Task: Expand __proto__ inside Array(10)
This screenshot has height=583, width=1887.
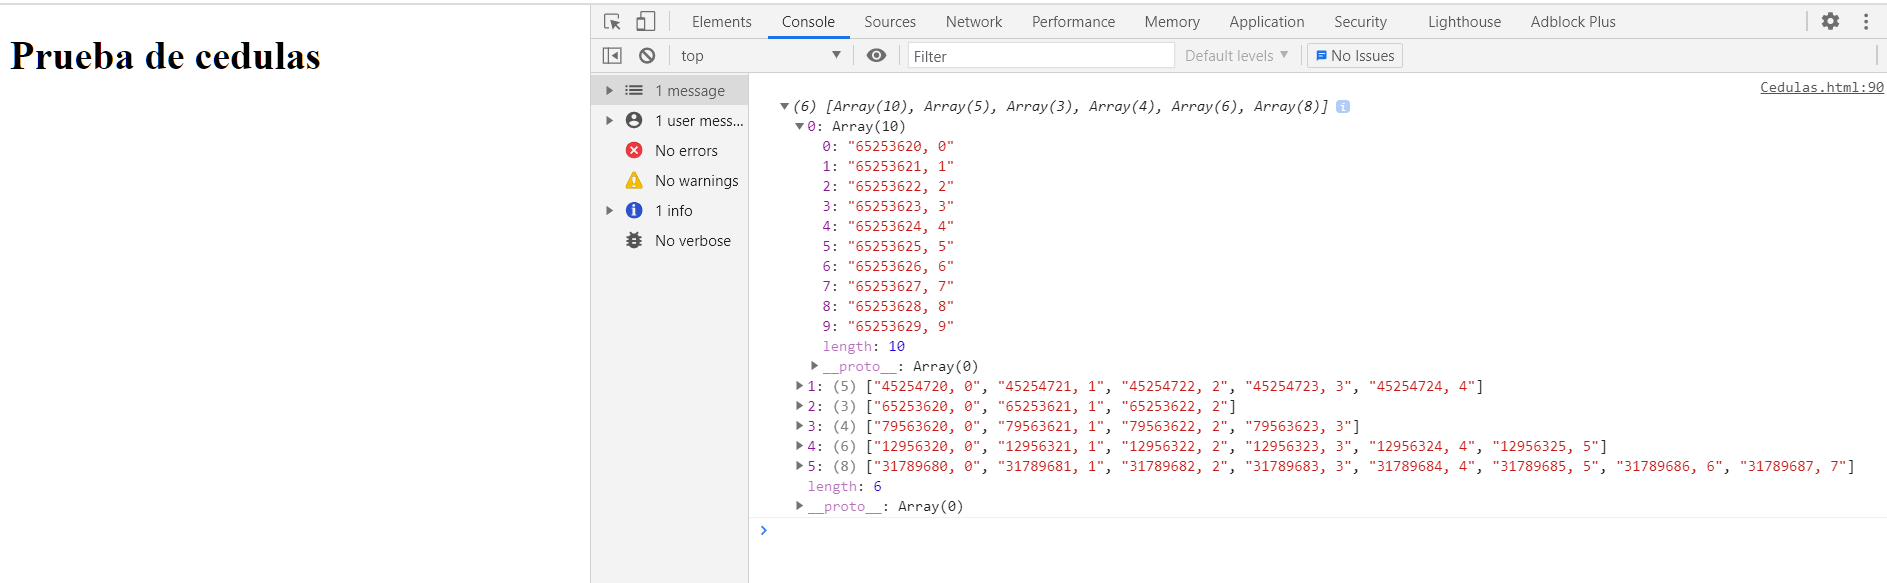Action: (x=815, y=366)
